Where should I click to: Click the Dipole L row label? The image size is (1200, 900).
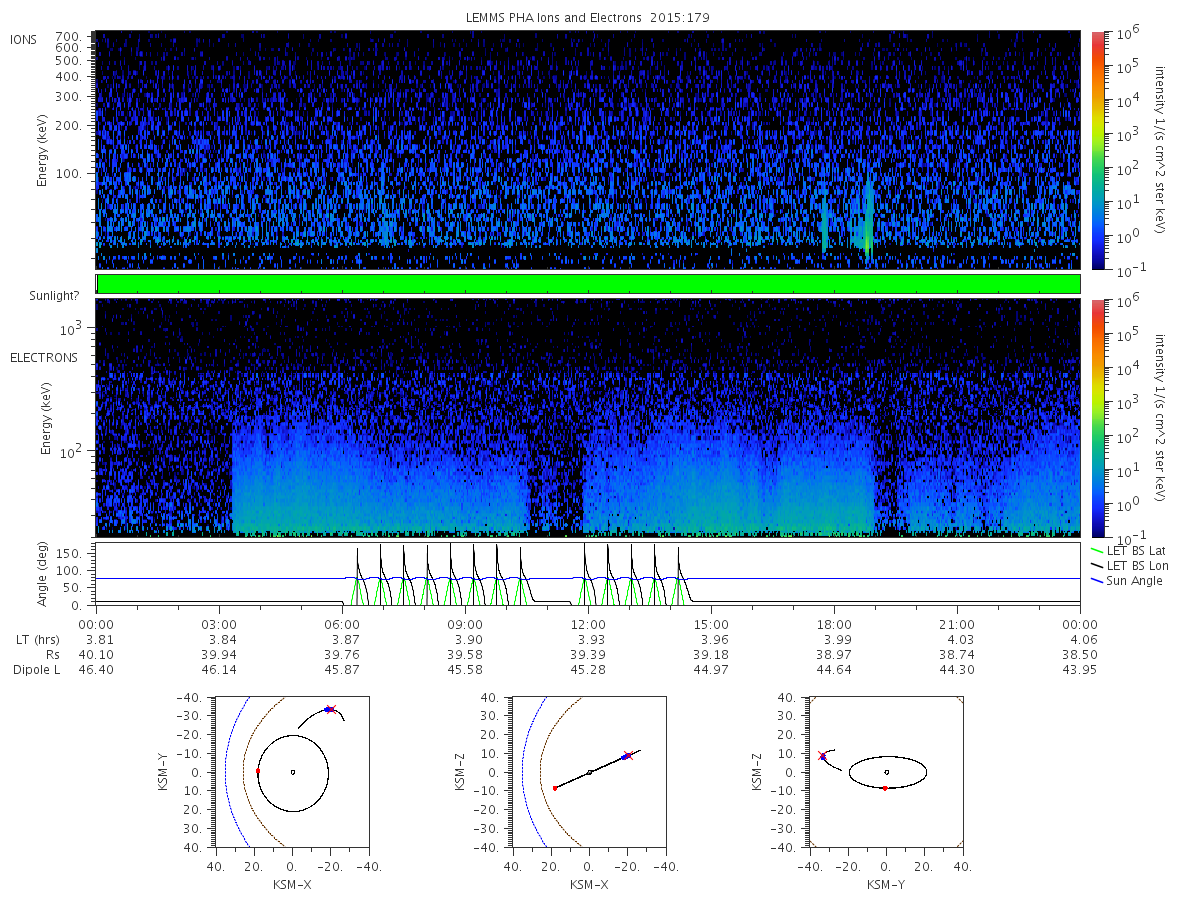coord(37,670)
